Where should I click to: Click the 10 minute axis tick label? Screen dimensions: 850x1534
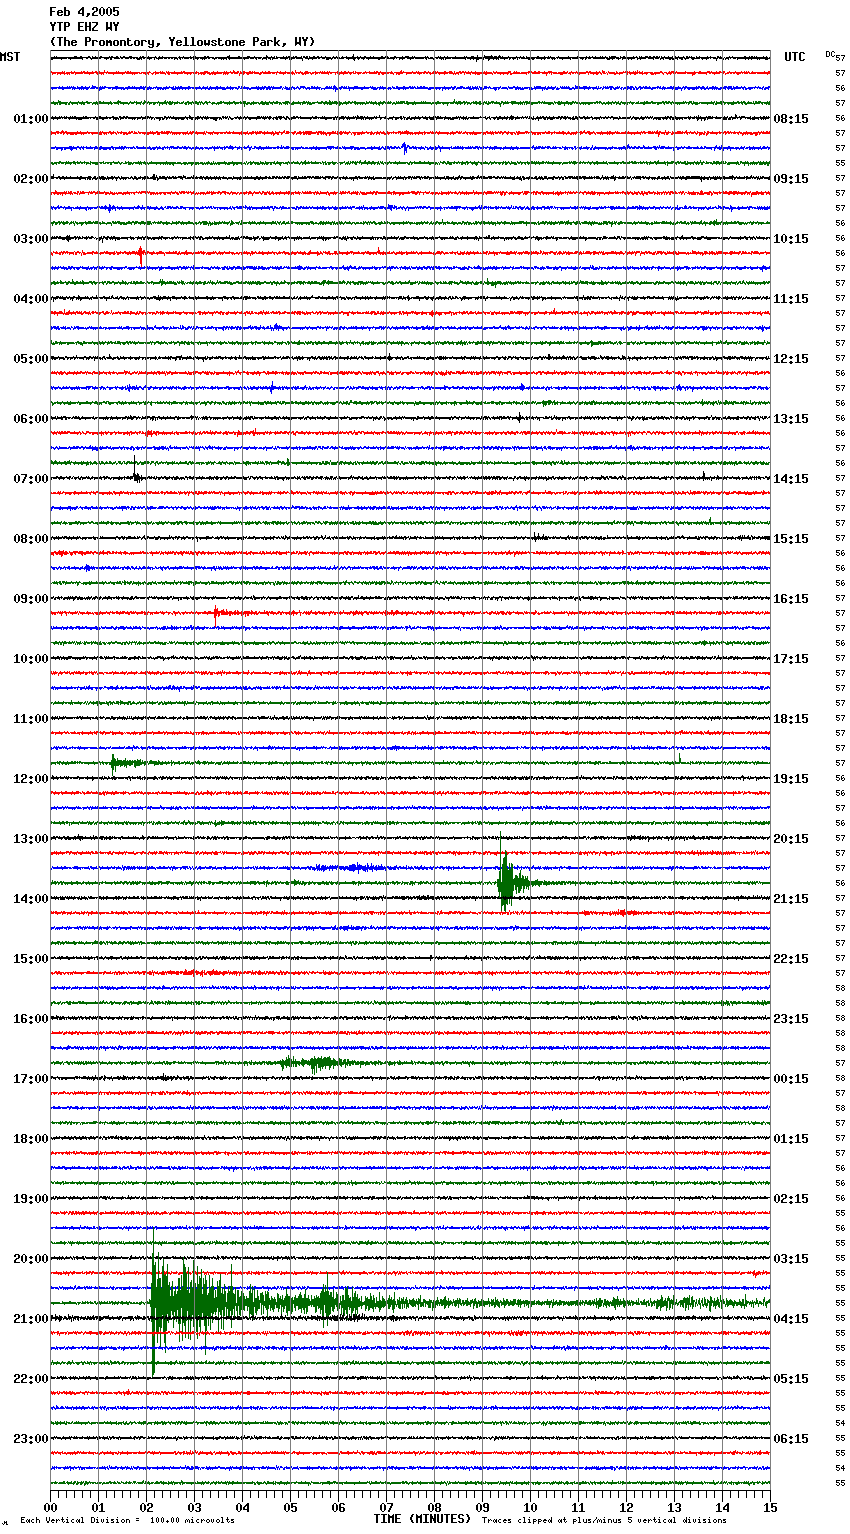click(530, 1507)
